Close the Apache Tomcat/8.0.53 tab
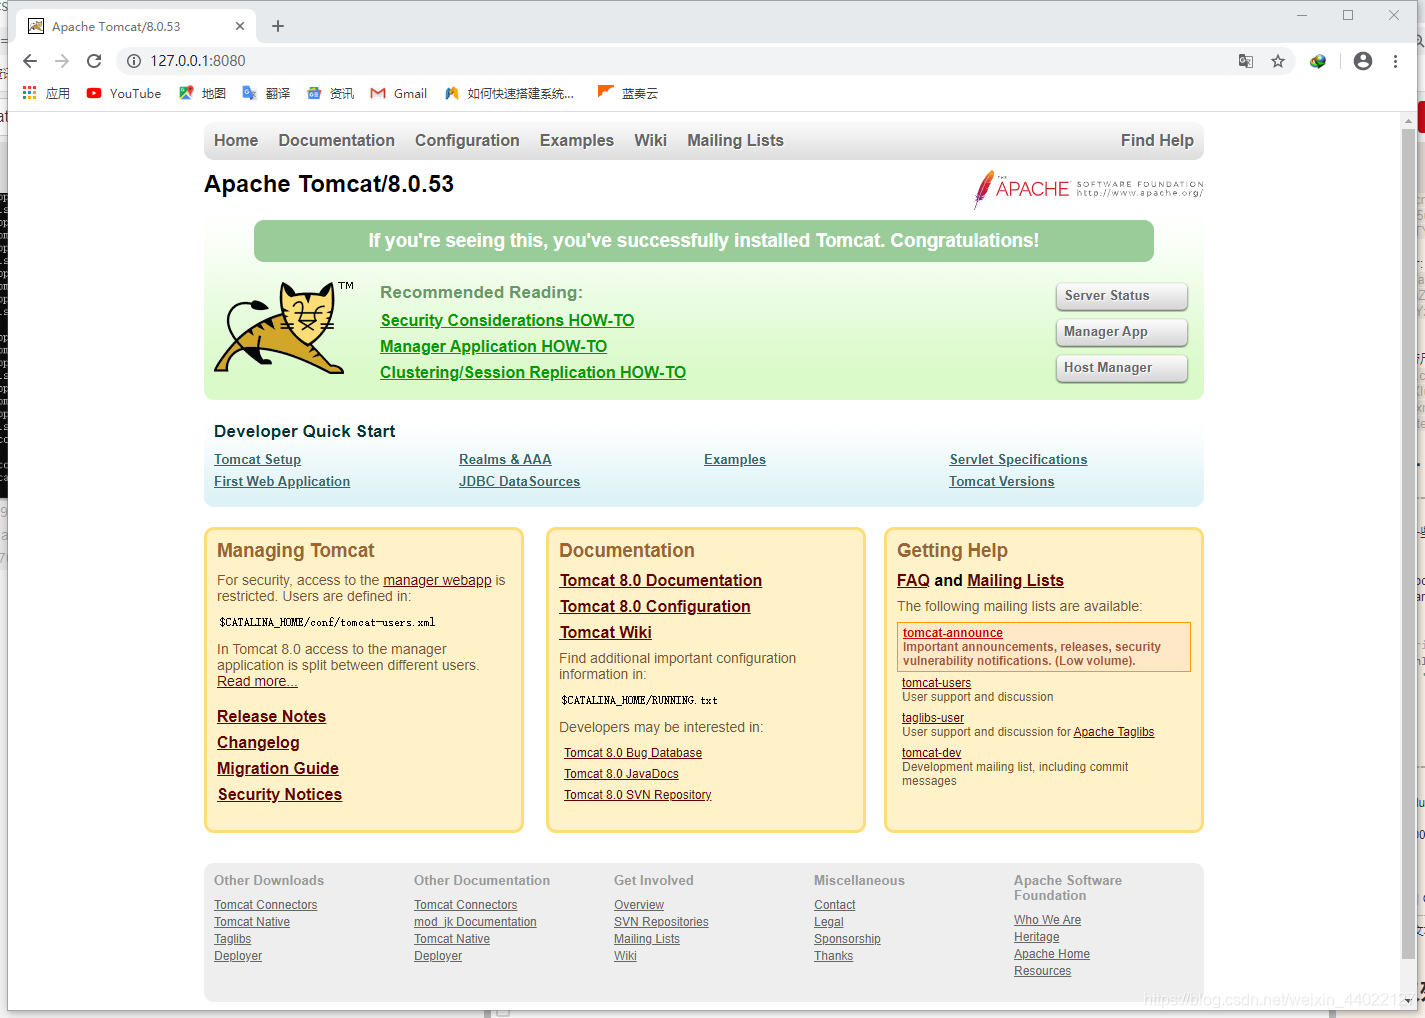Image resolution: width=1425 pixels, height=1018 pixels. tap(240, 26)
